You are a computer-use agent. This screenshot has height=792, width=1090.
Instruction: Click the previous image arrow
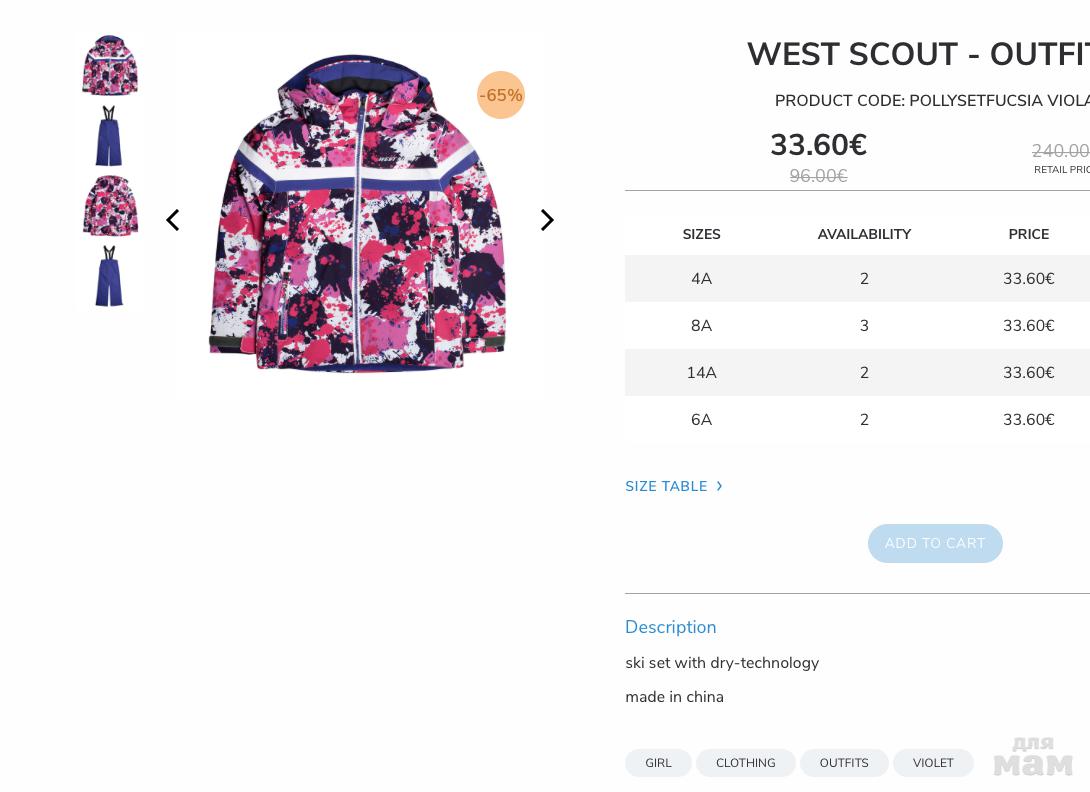pos(173,220)
